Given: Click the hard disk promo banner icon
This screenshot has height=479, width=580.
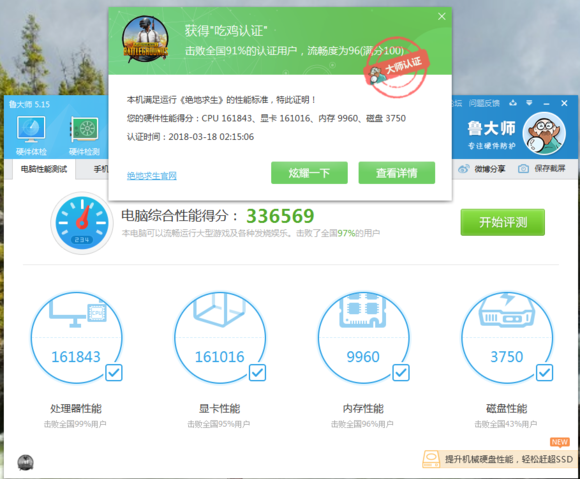Looking at the screenshot, I should coord(431,459).
